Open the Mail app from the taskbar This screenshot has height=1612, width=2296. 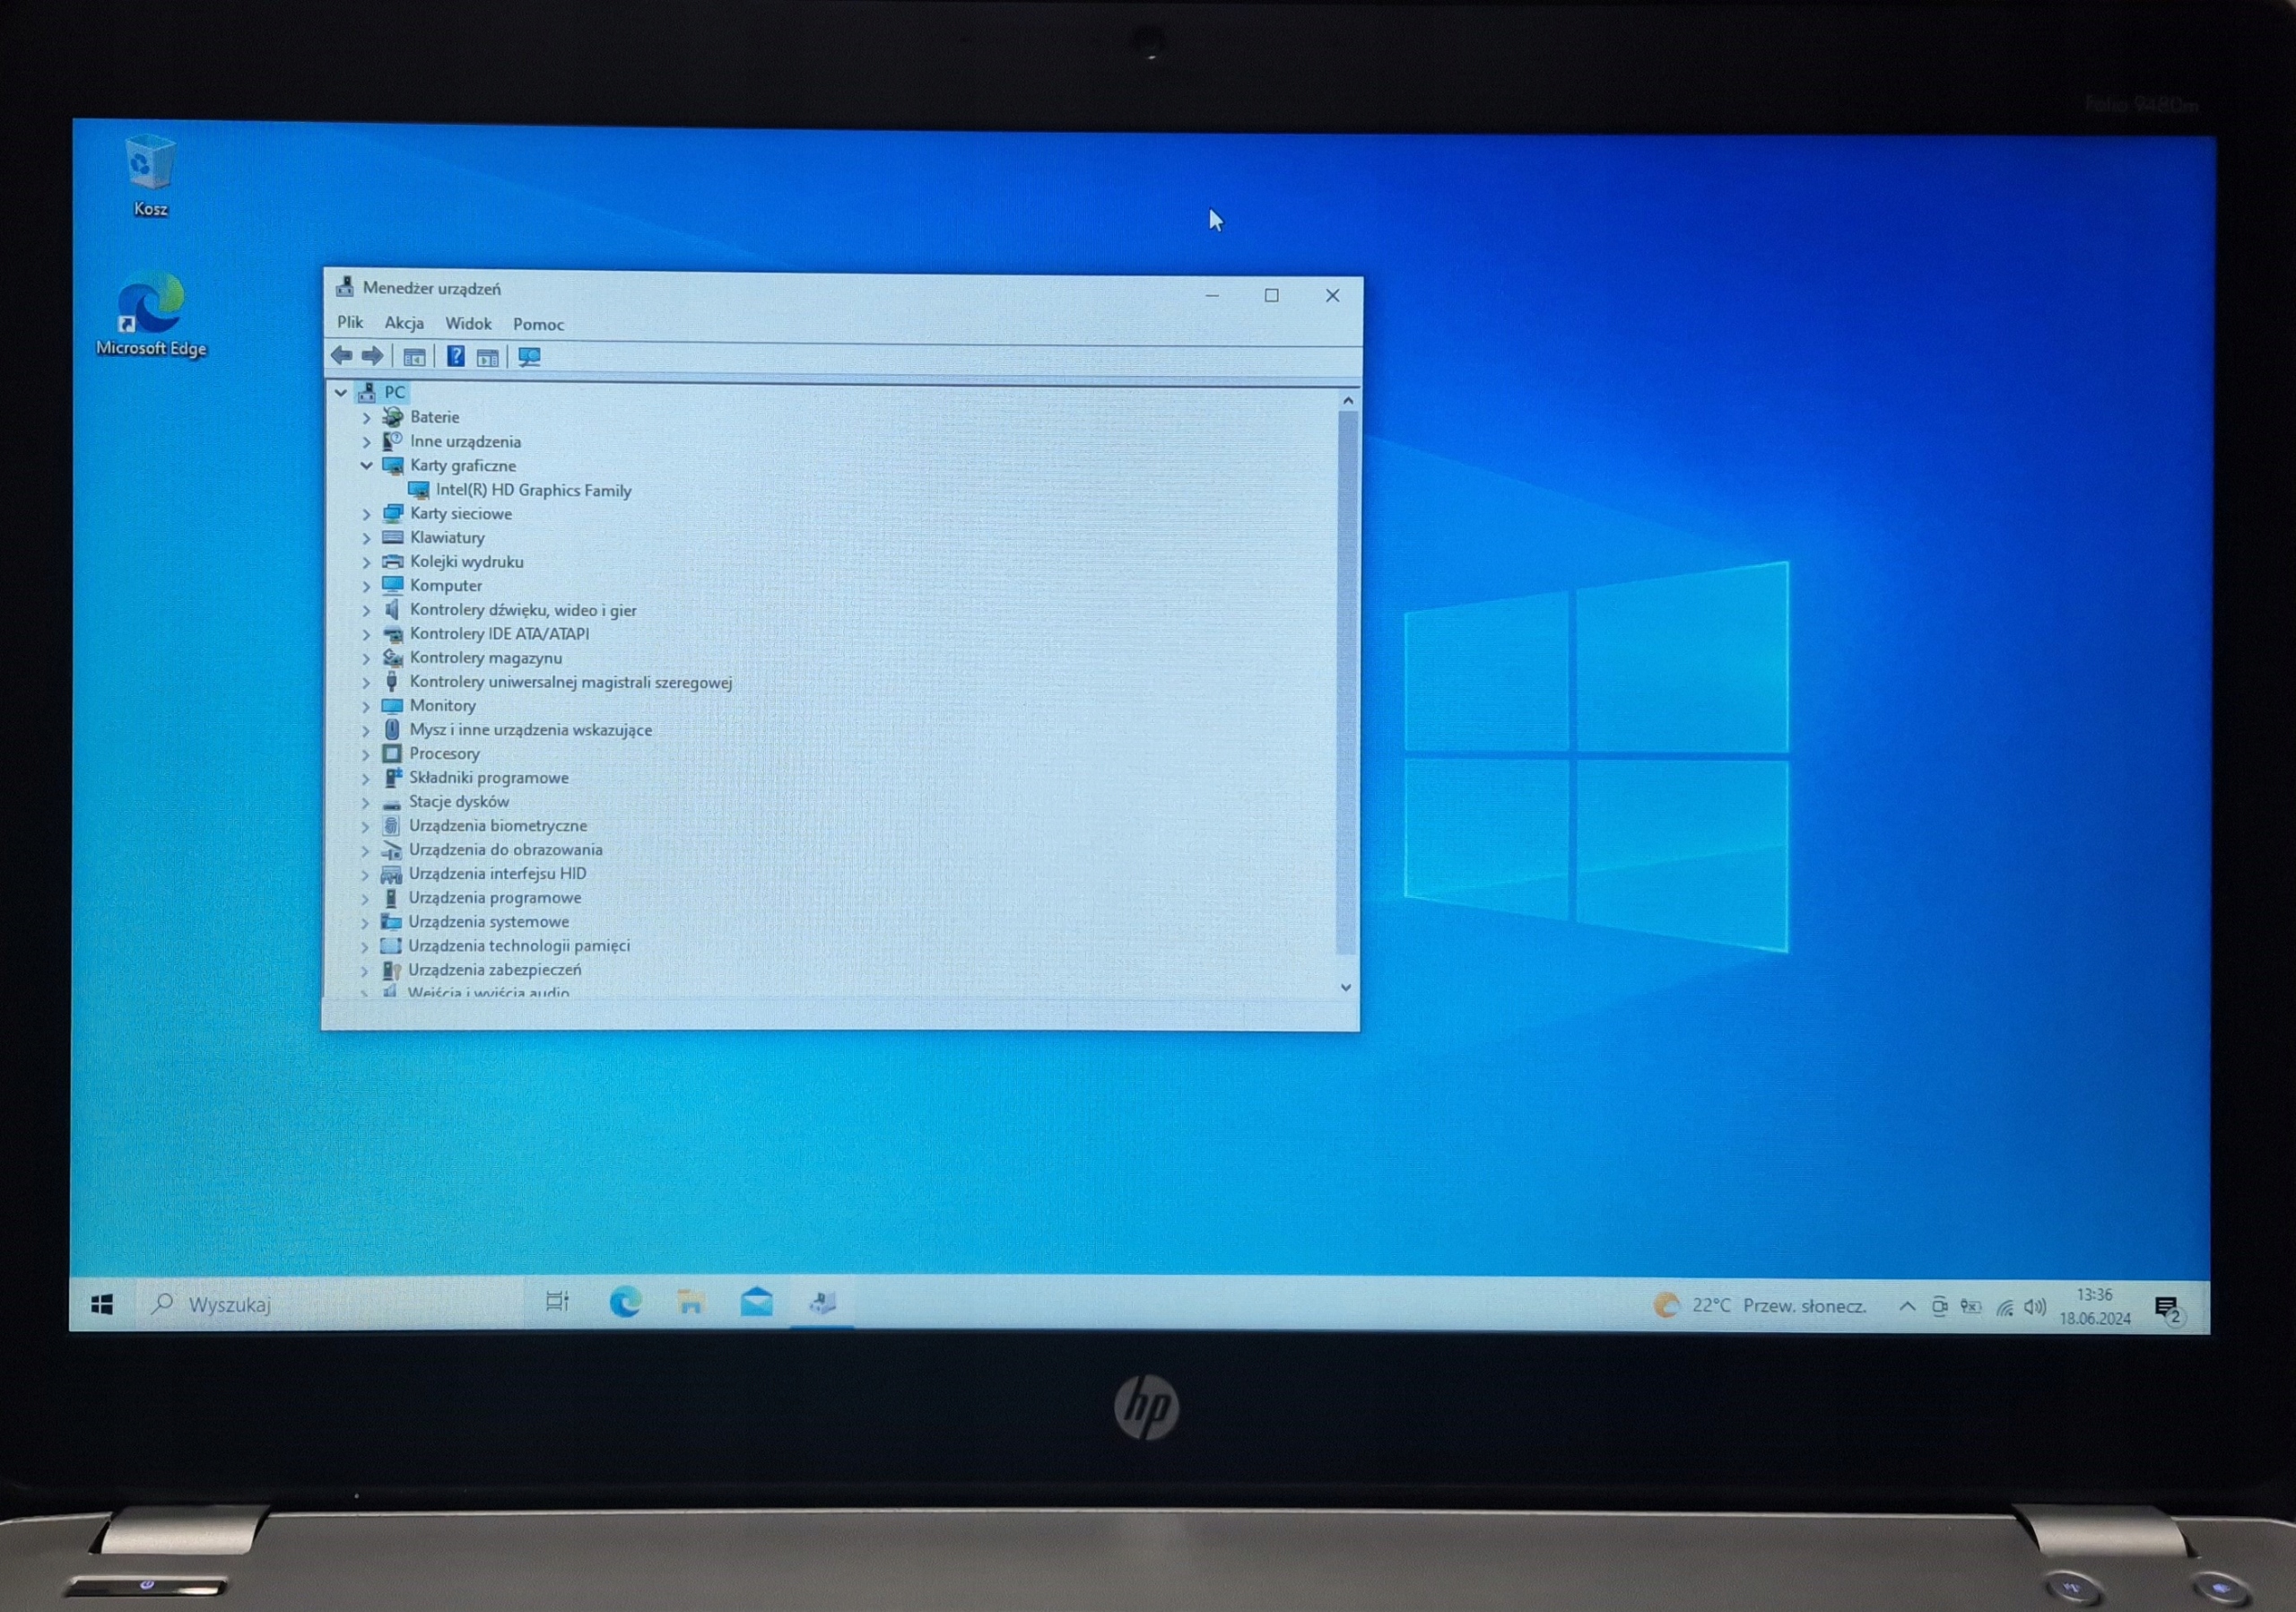click(756, 1302)
